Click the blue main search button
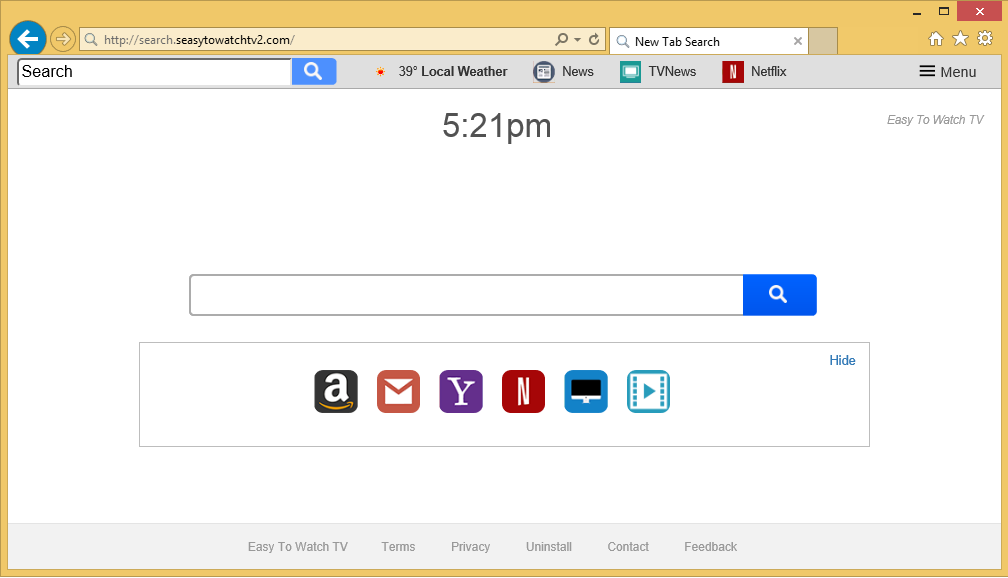This screenshot has width=1008, height=578. (779, 295)
